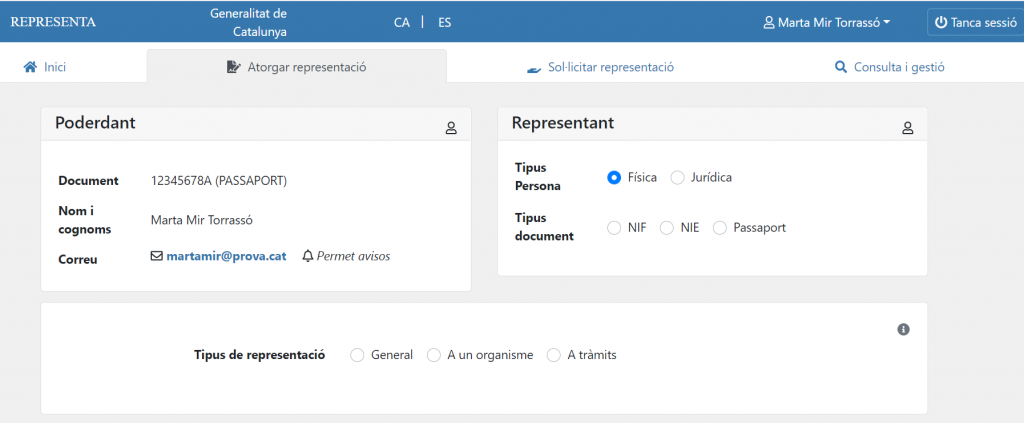Screen dimensions: 1024x423
Task: Select the Jurídica person type radio button
Action: point(678,177)
